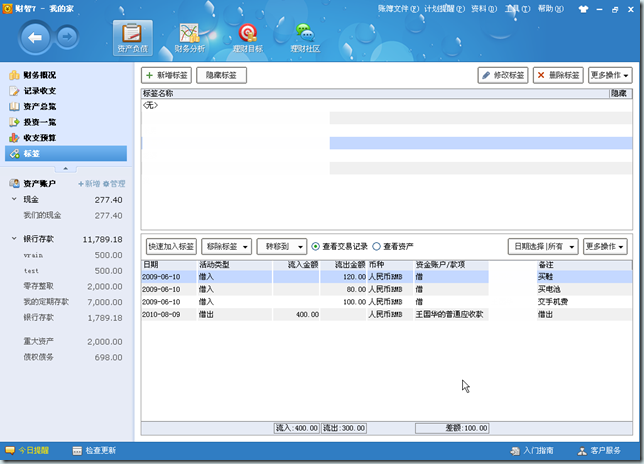Click the 今日提醒 icon in status bar
This screenshot has height=464, width=644.
pyautogui.click(x=10, y=450)
